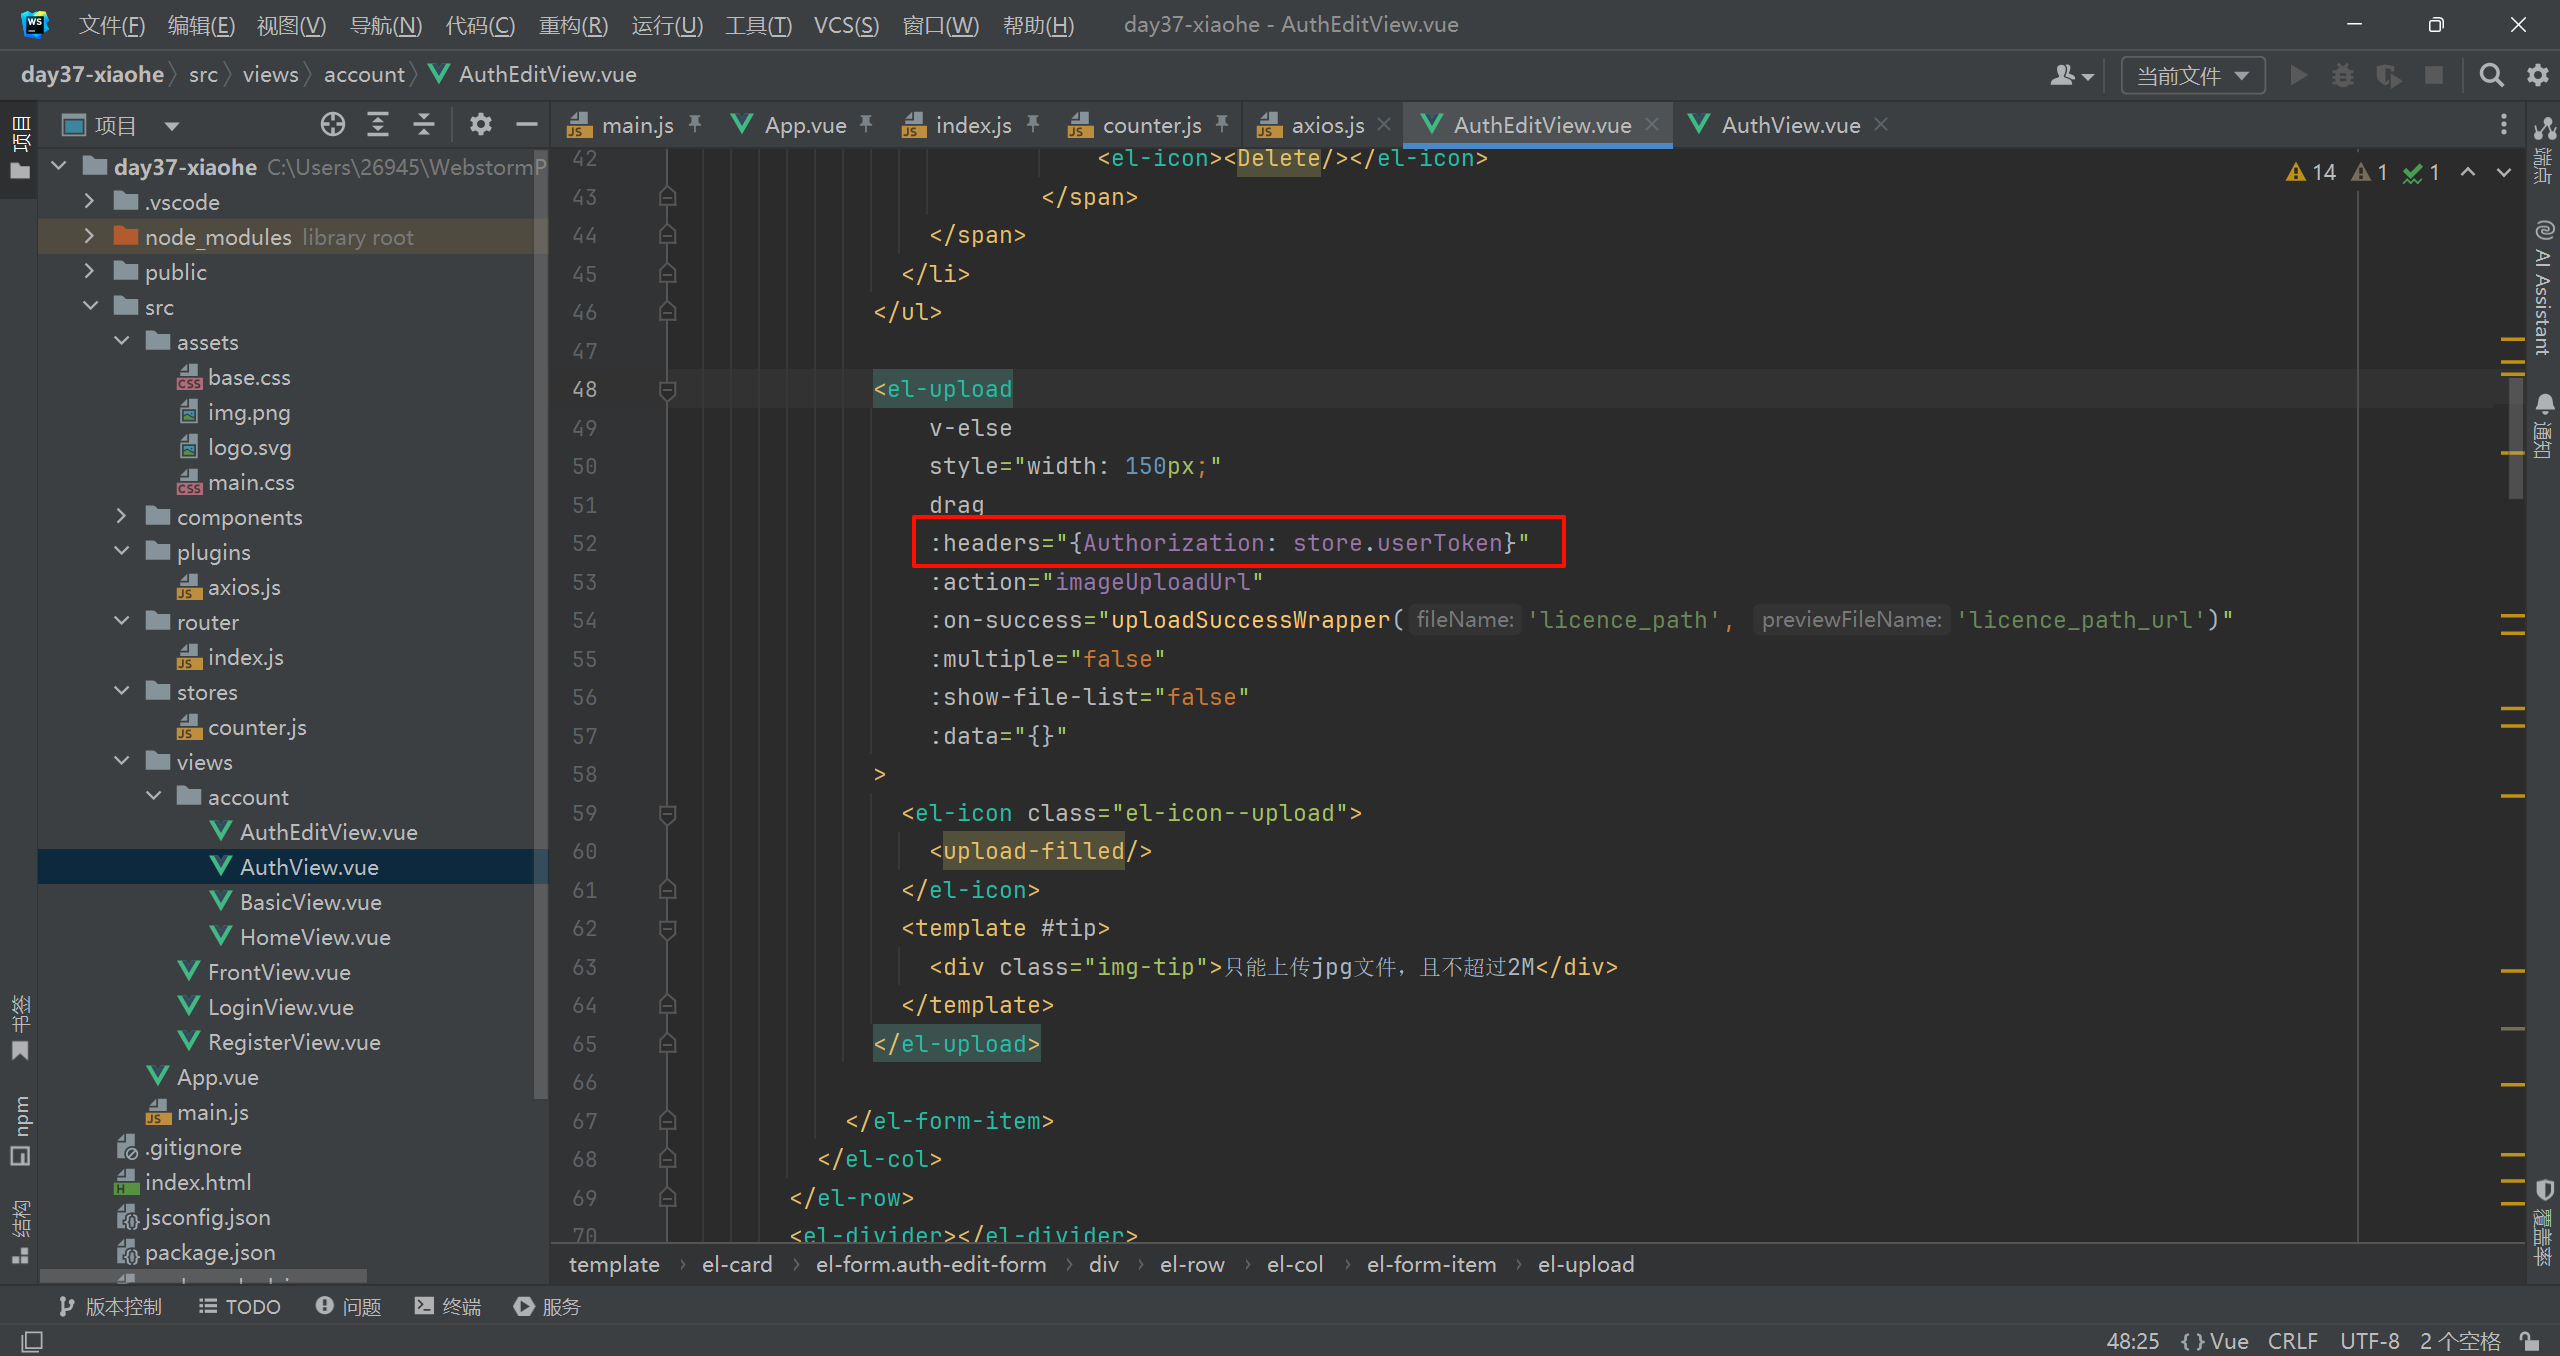Fold the el-icon block at line 59
This screenshot has height=1356, width=2560.
click(668, 814)
